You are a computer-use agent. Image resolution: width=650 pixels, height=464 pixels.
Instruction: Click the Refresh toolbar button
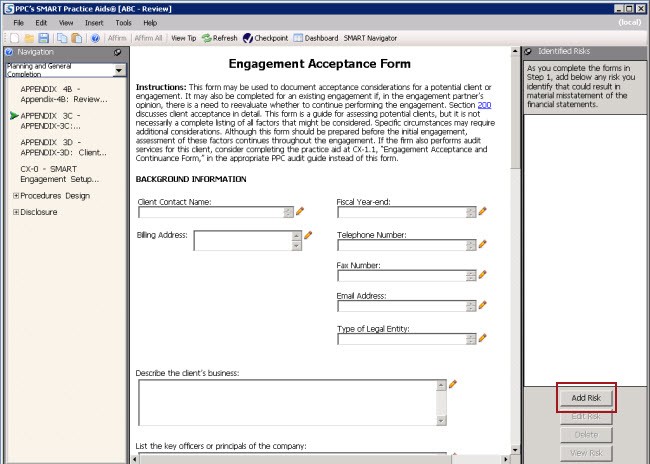[x=219, y=38]
